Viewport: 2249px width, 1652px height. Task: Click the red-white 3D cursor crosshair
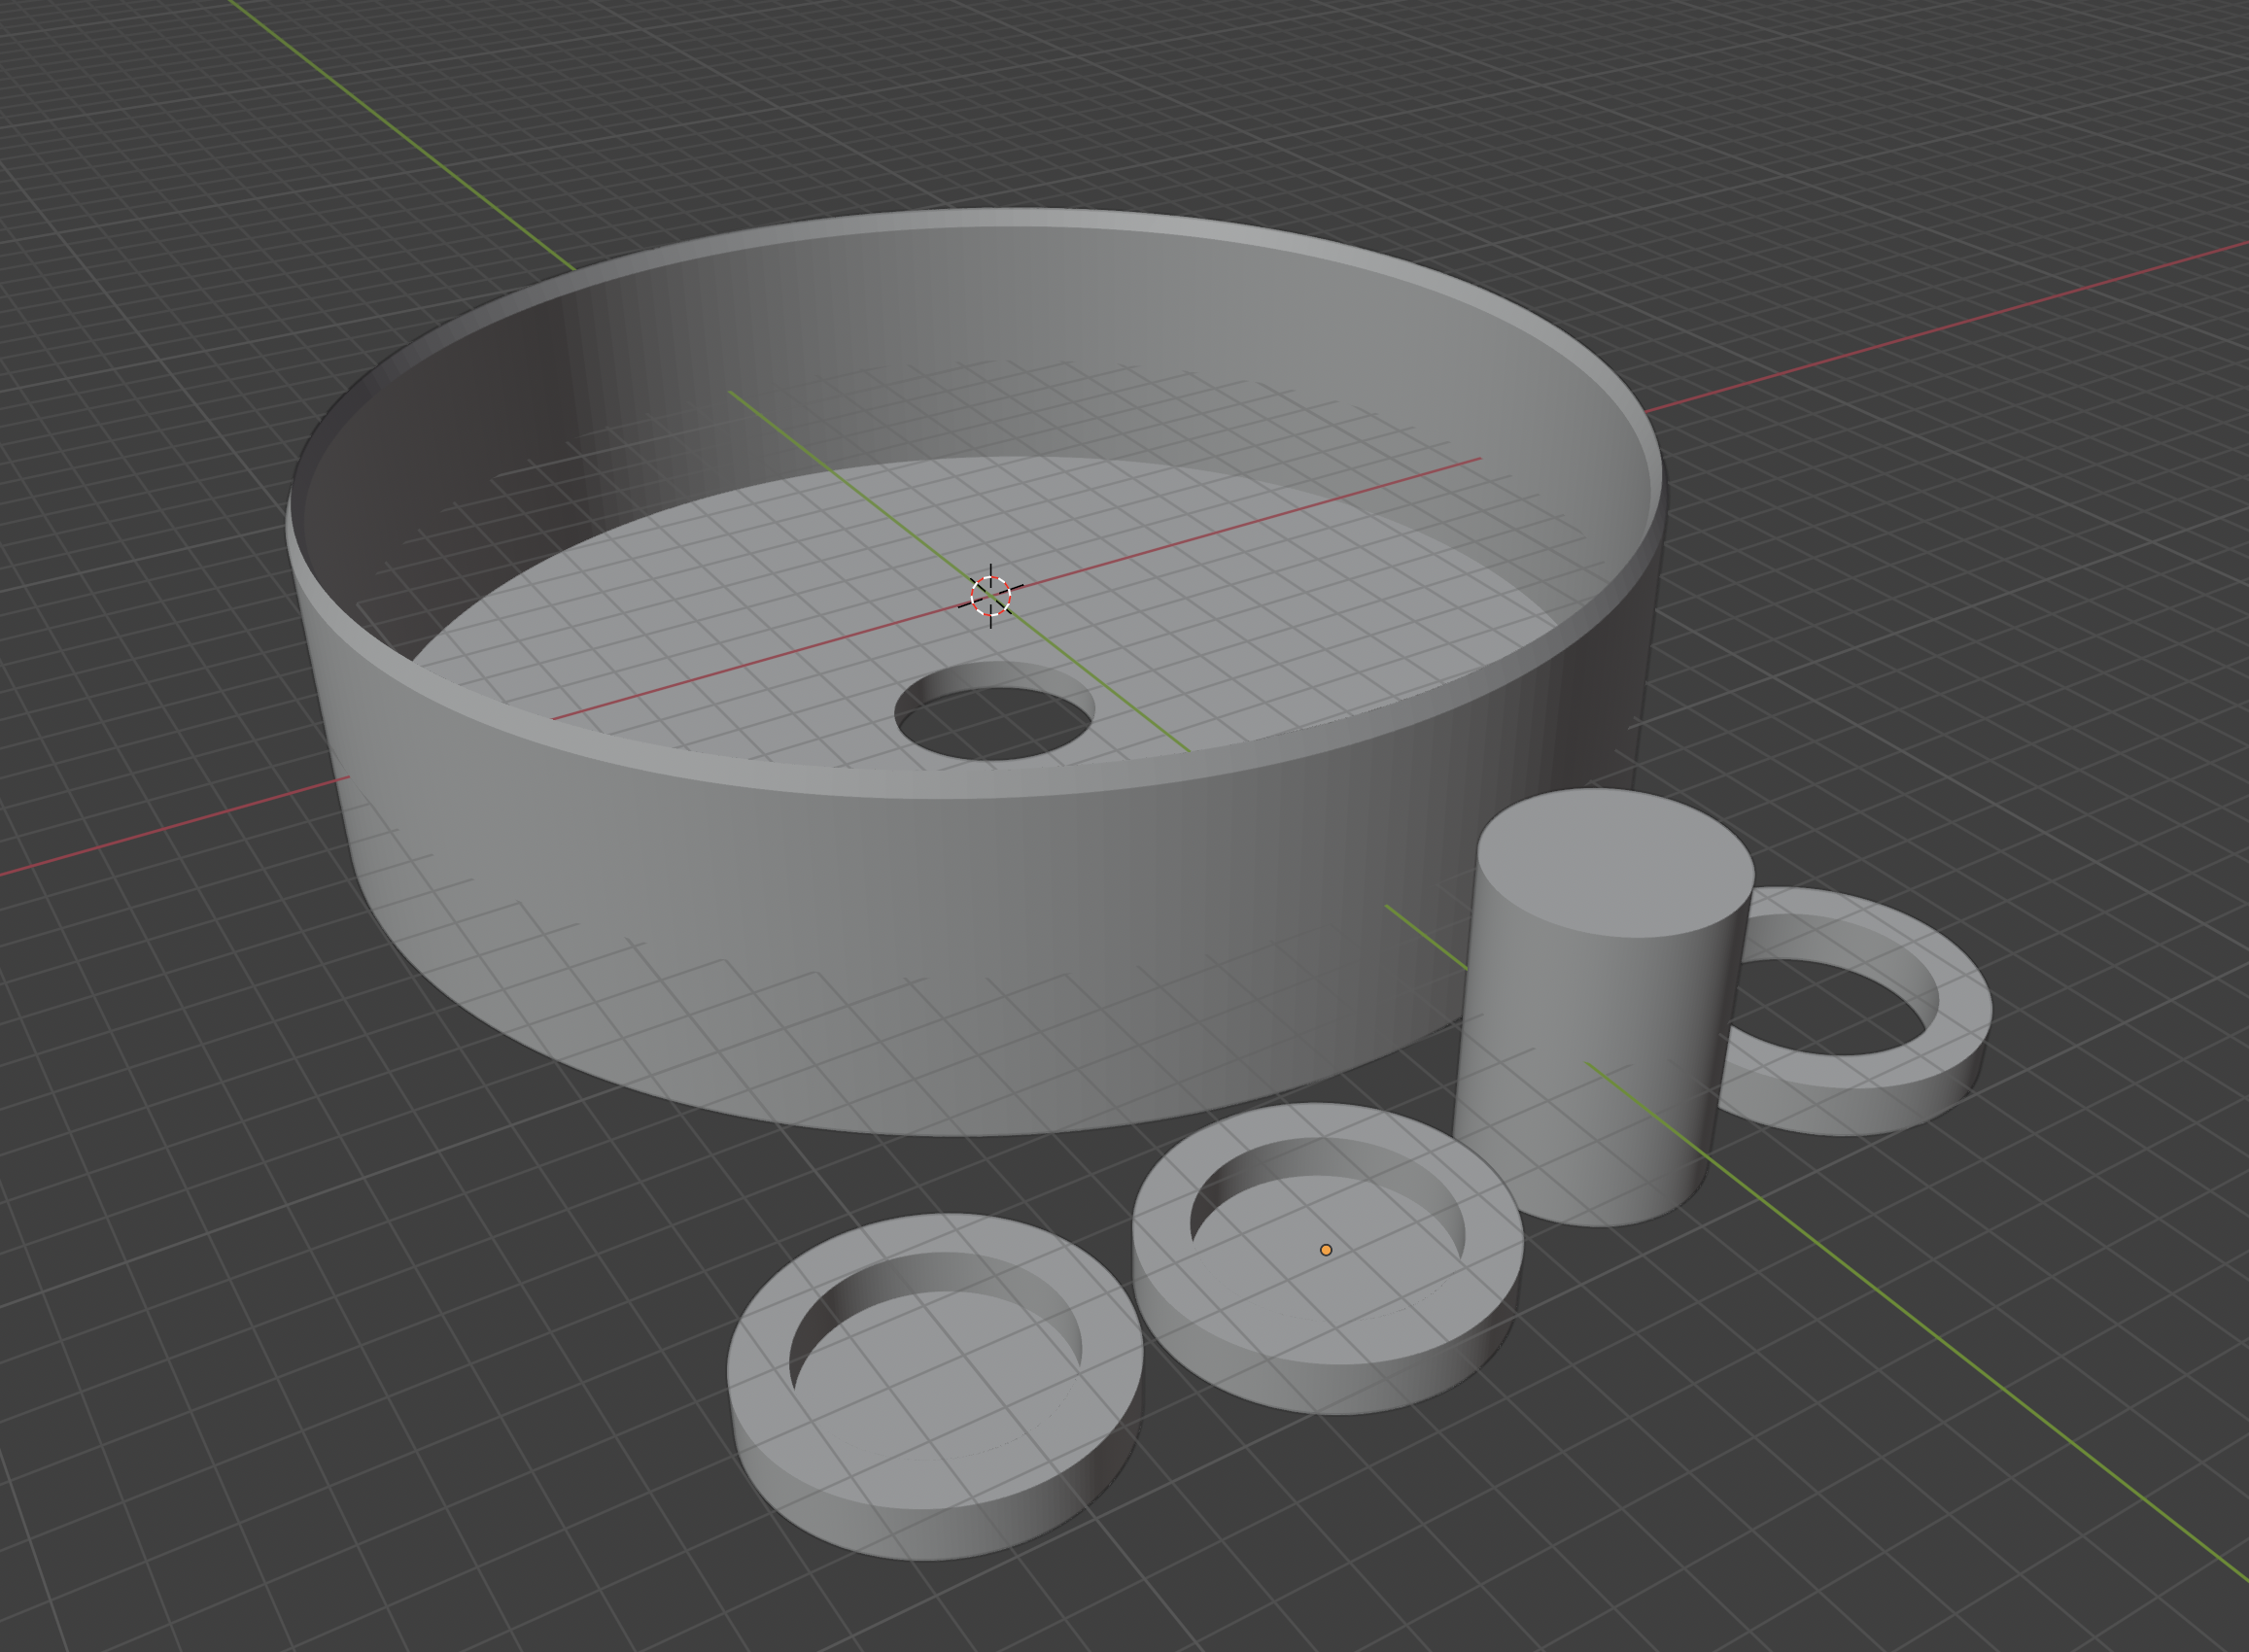pos(991,596)
